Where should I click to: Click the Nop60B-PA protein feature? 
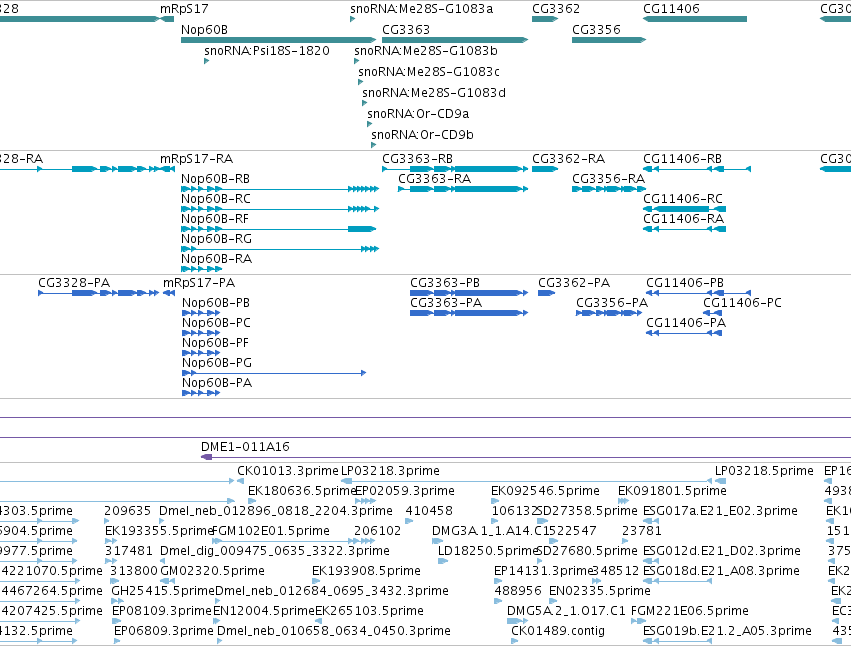[201, 393]
